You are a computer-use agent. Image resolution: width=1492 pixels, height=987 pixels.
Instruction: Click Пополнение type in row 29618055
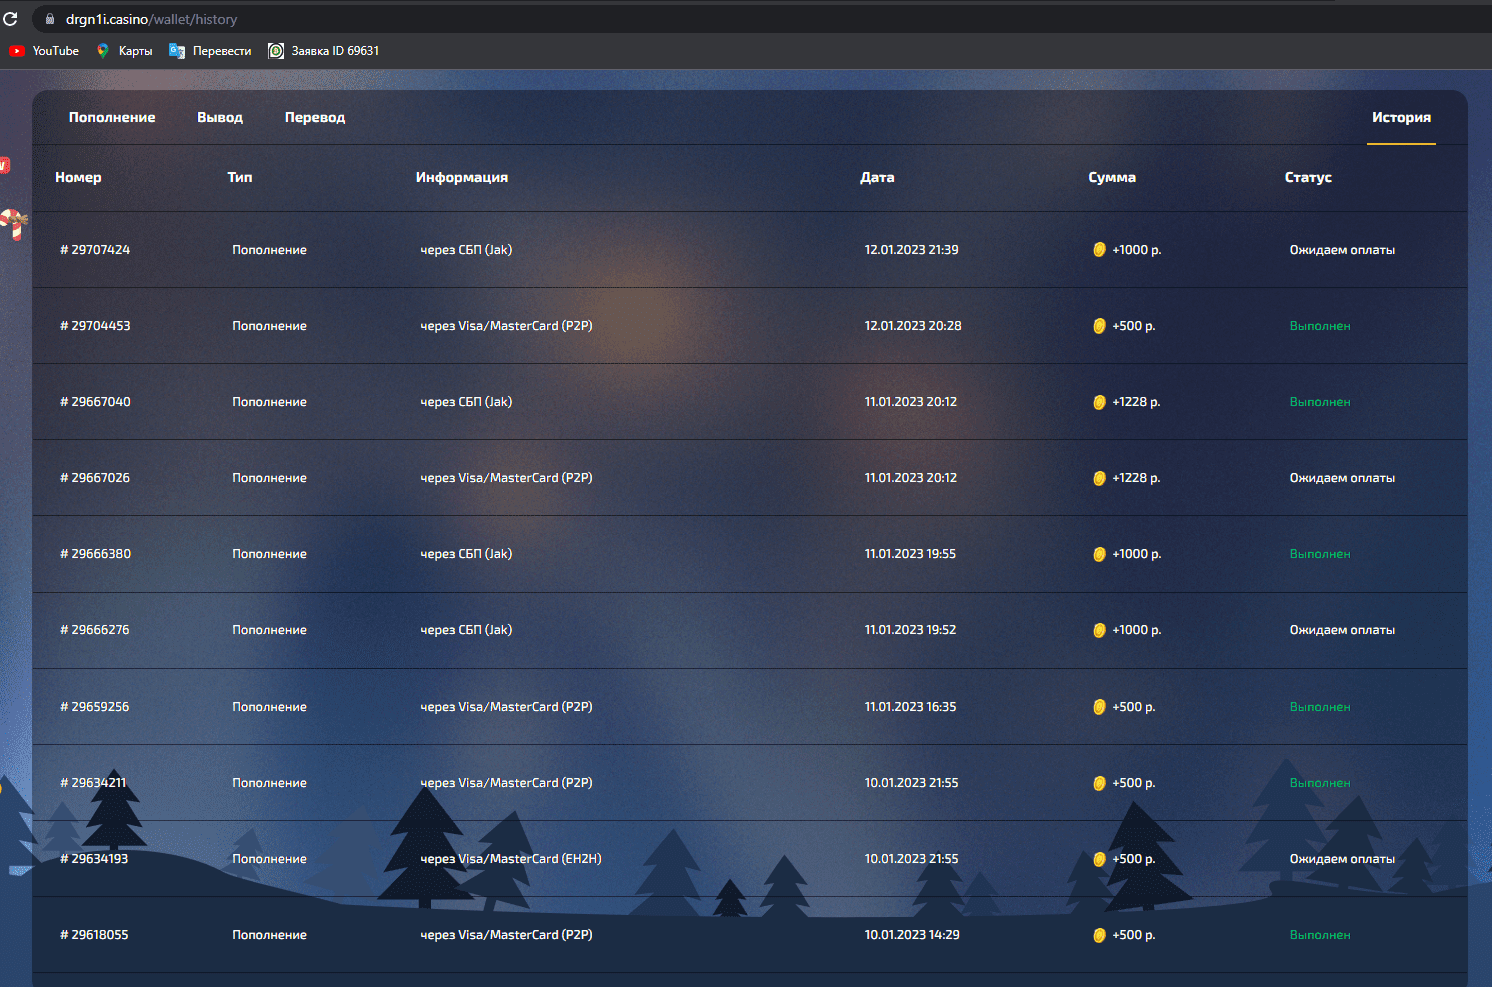pyautogui.click(x=269, y=935)
